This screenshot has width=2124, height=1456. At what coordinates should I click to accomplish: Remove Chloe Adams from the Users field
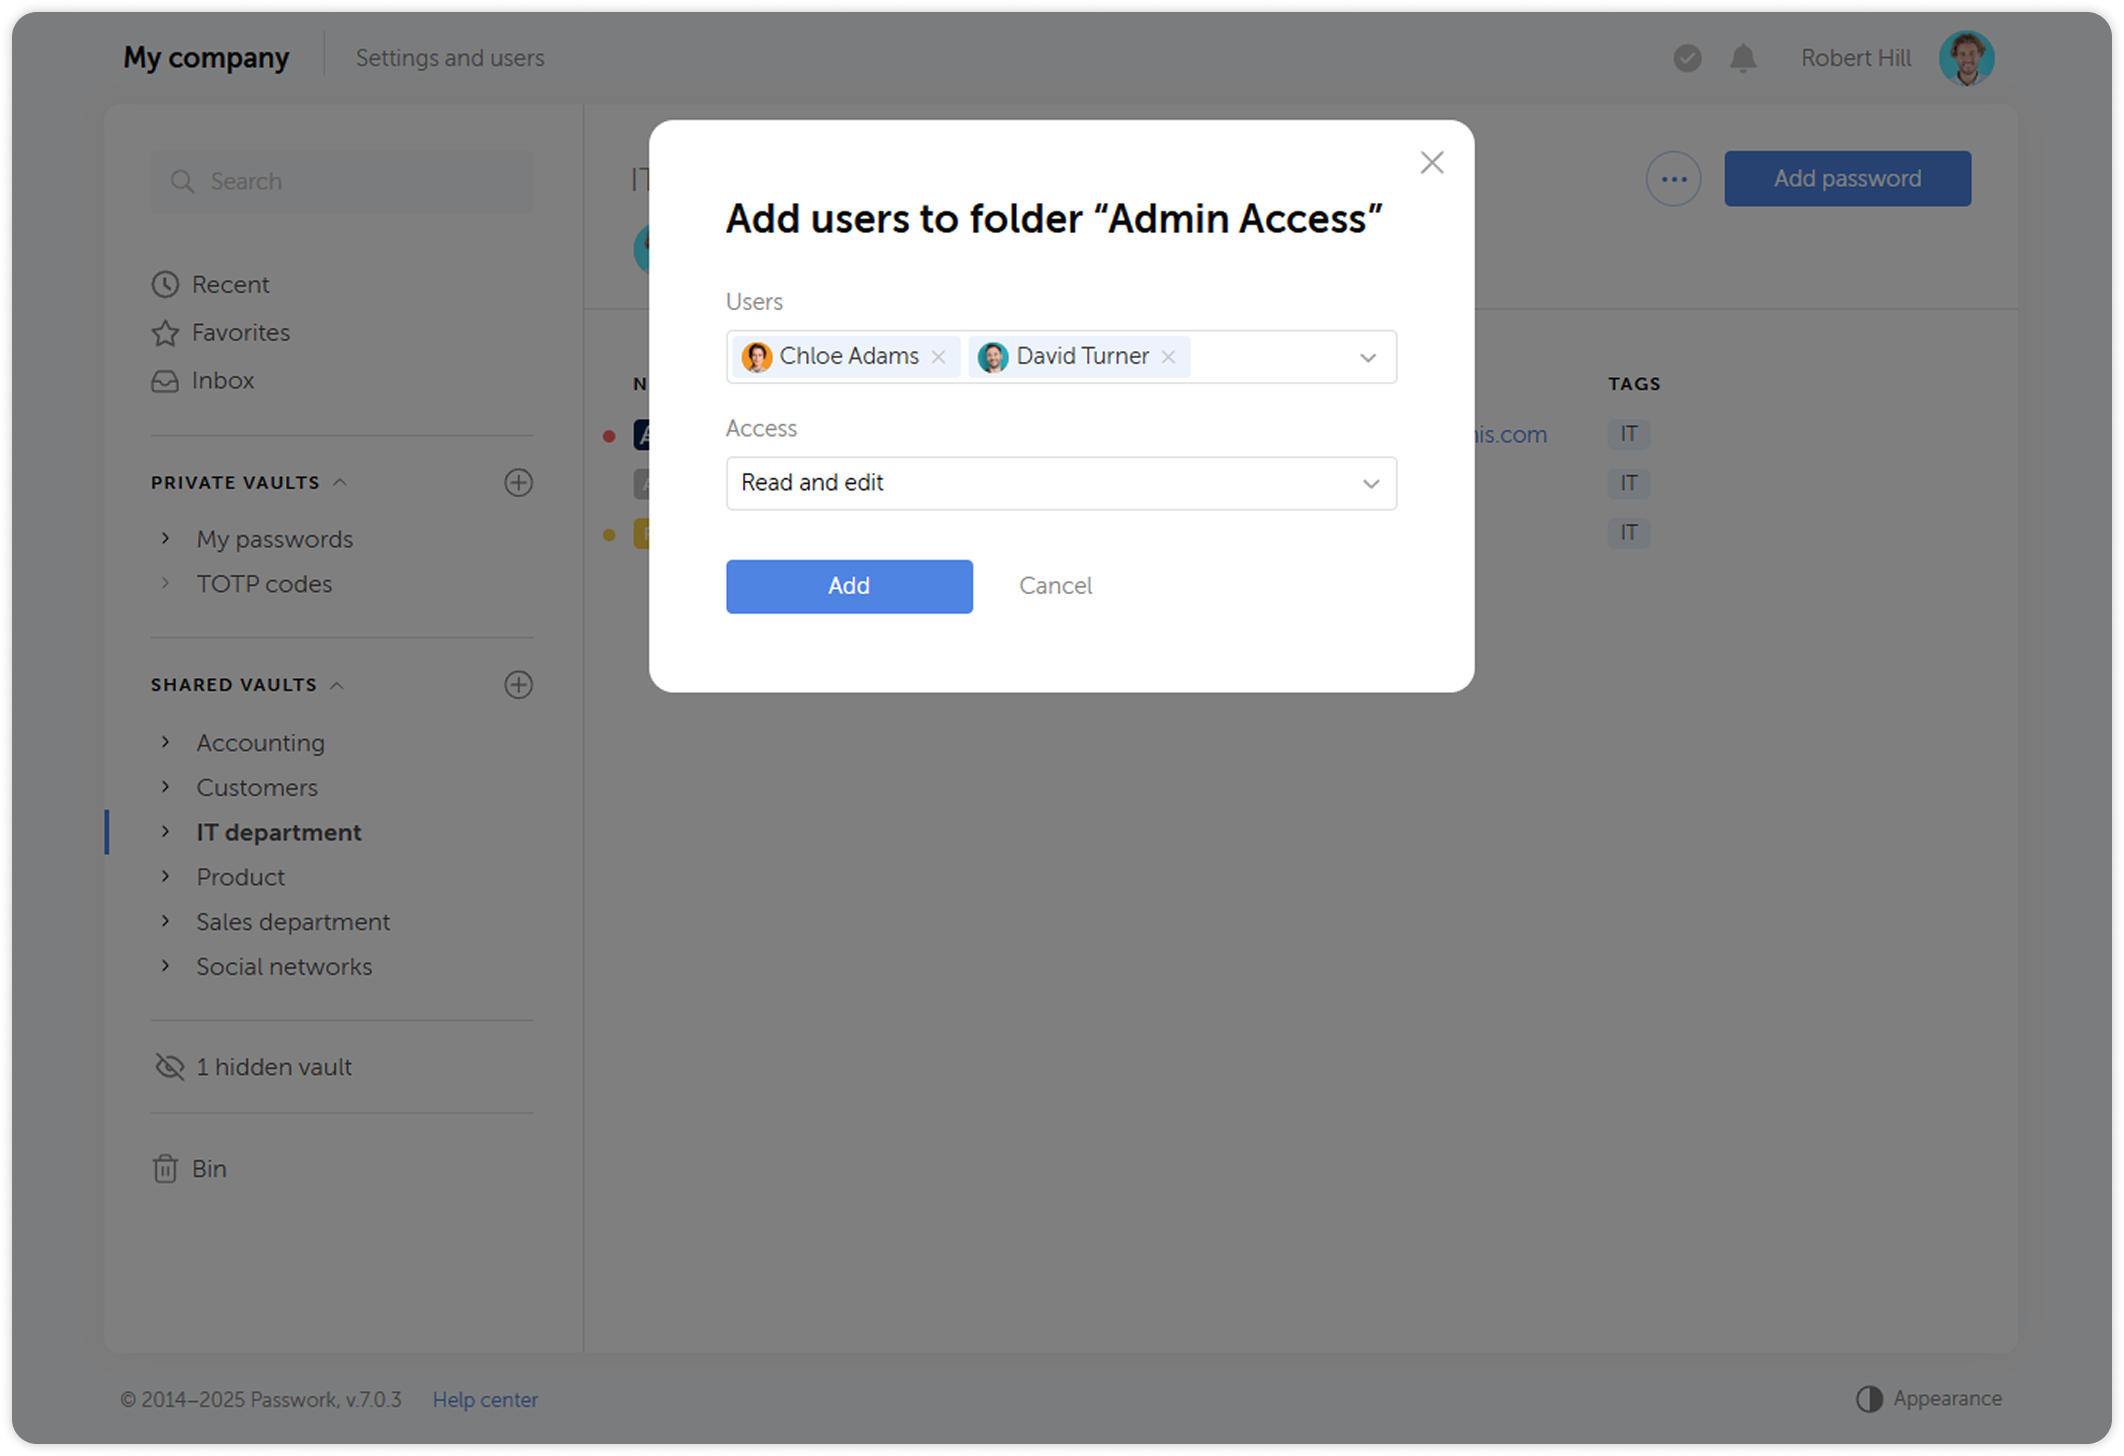click(x=939, y=356)
